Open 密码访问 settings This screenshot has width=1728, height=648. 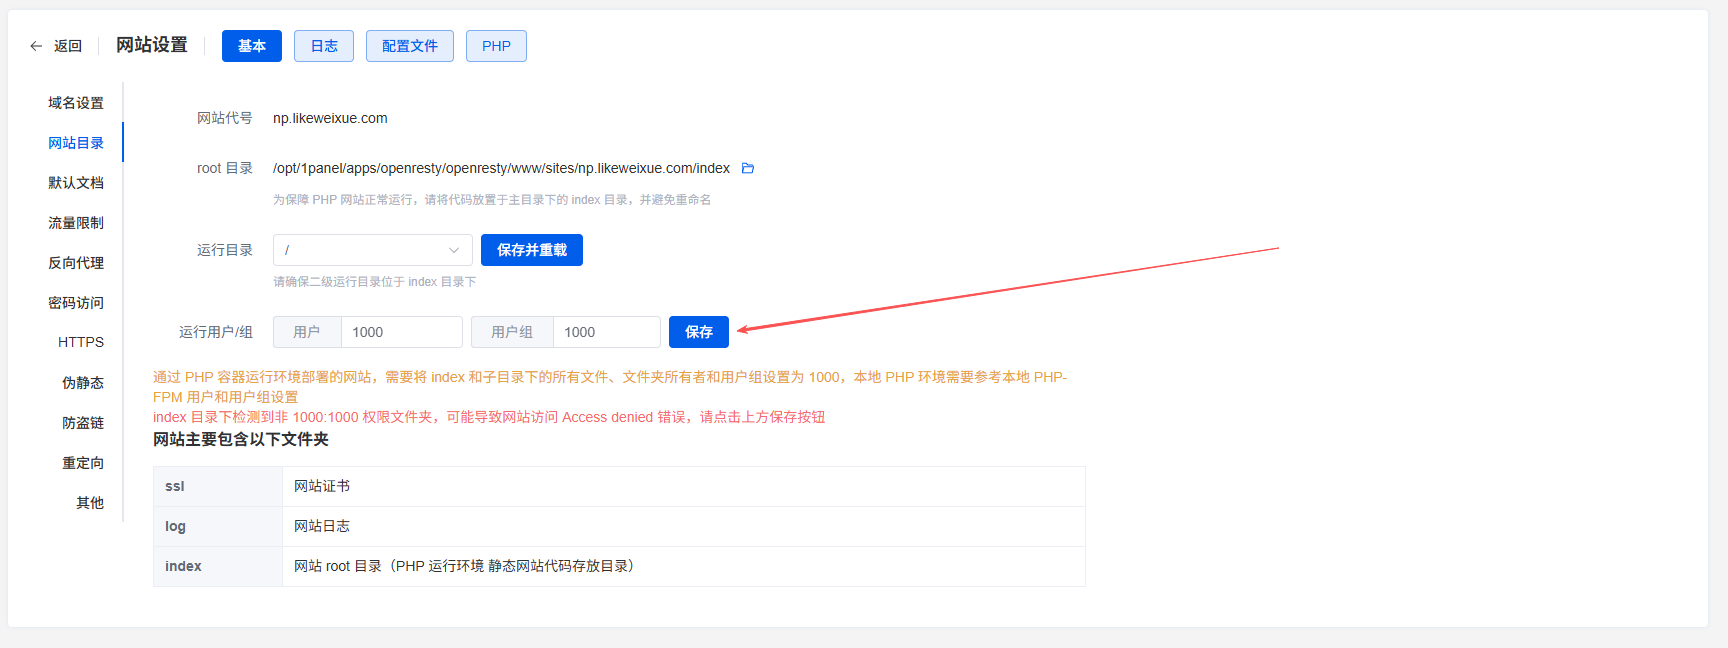pyautogui.click(x=76, y=303)
